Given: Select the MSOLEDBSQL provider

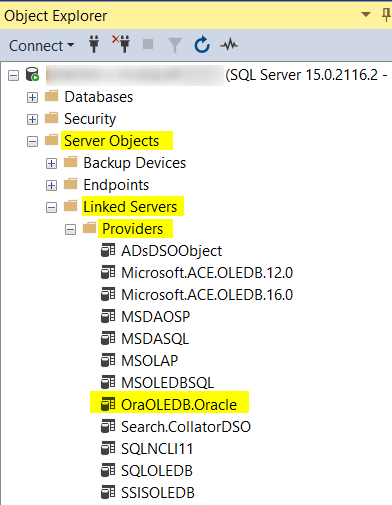Looking at the screenshot, I should 168,383.
